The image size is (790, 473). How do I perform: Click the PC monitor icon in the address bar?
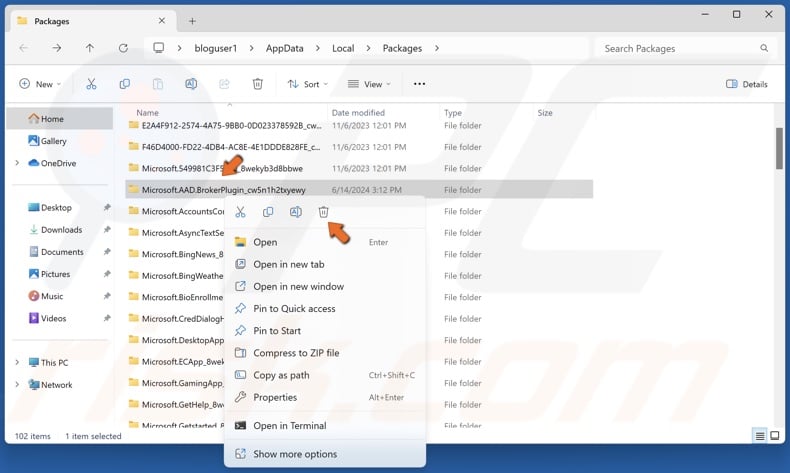(x=159, y=48)
